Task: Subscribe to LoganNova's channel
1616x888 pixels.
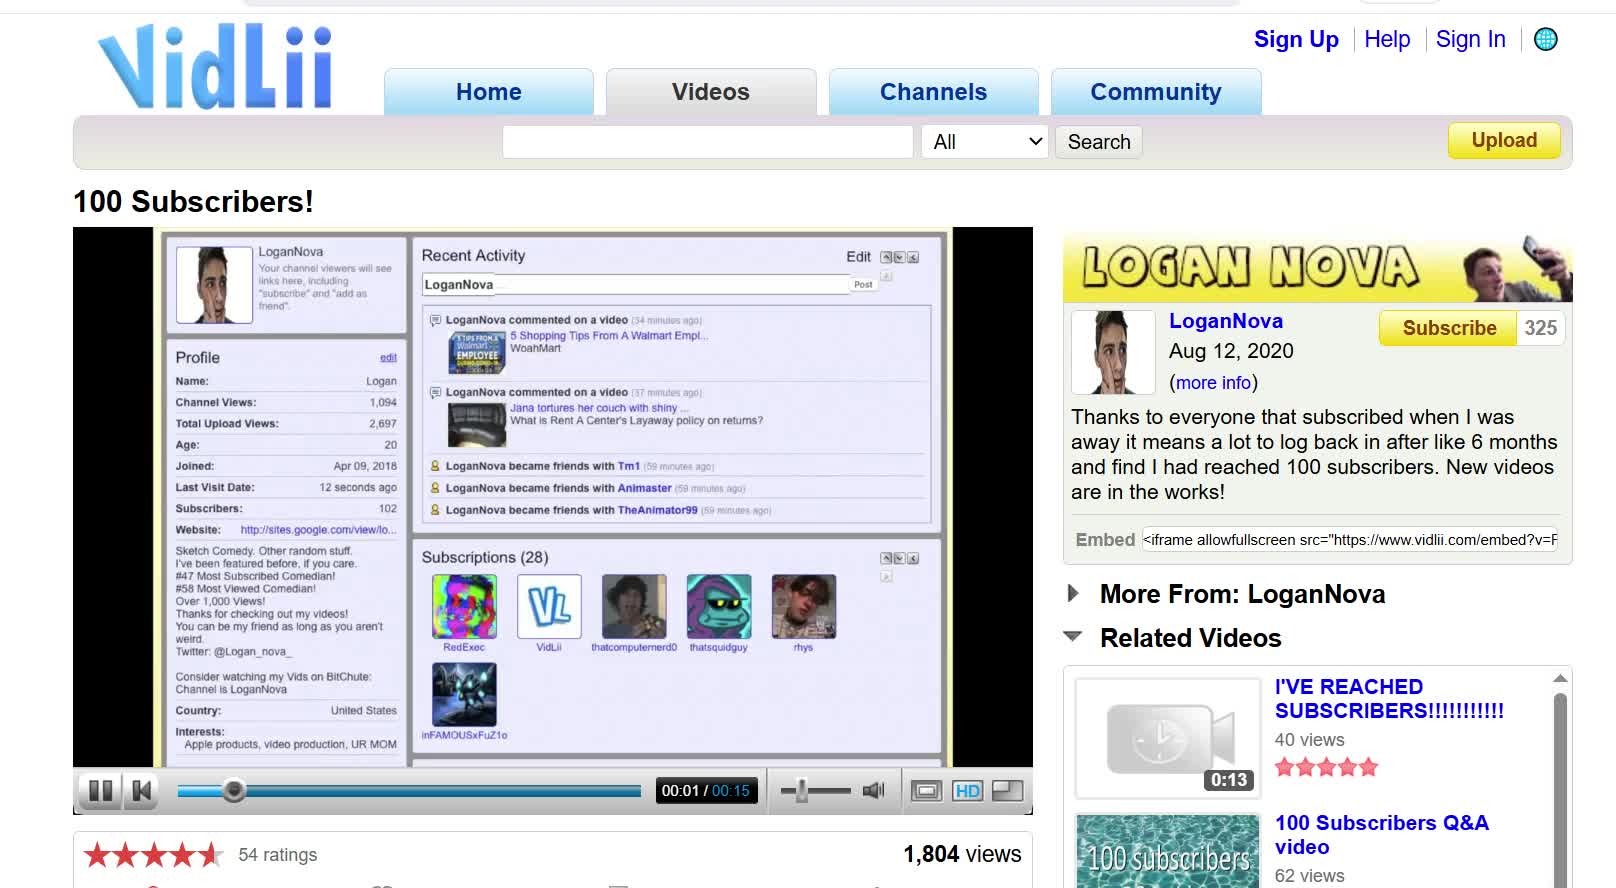Action: 1448,328
